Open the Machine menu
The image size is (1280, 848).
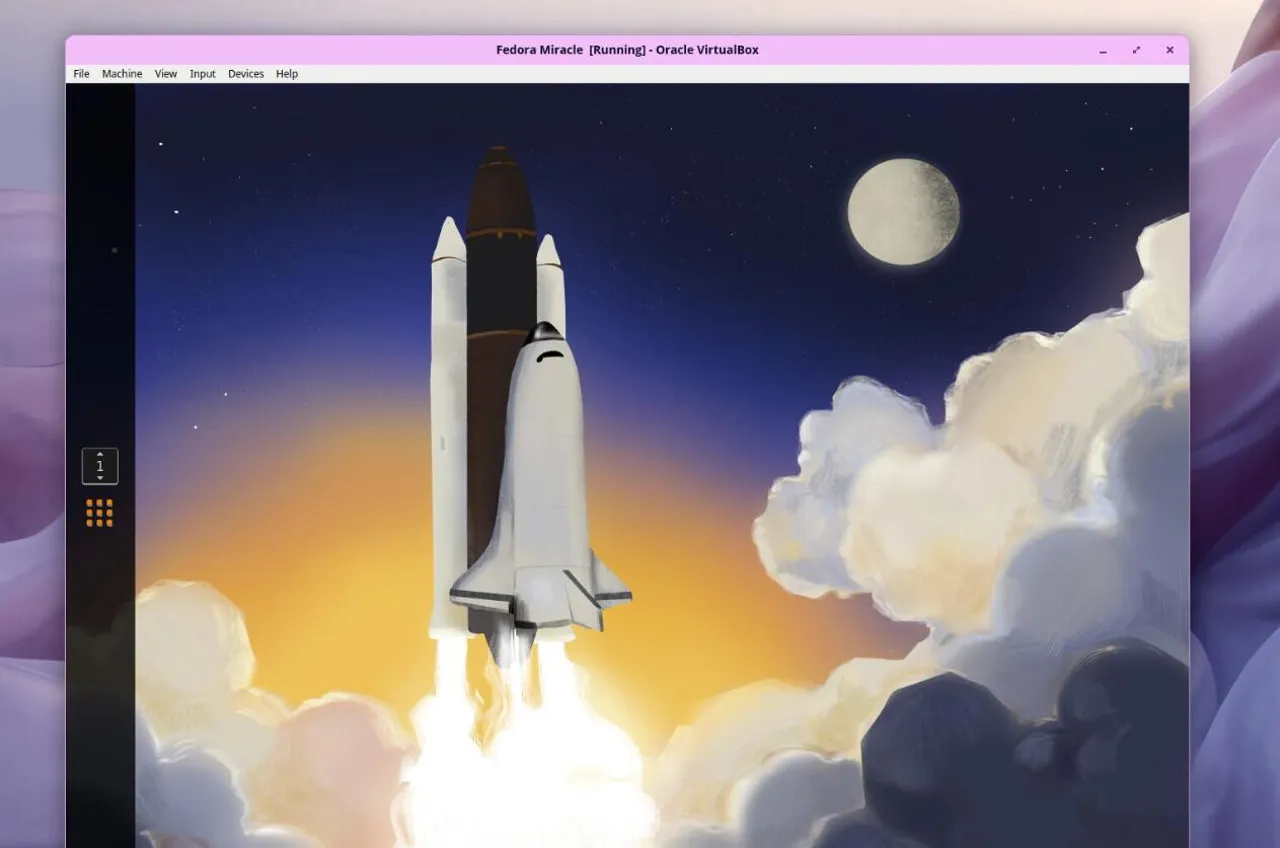point(122,74)
